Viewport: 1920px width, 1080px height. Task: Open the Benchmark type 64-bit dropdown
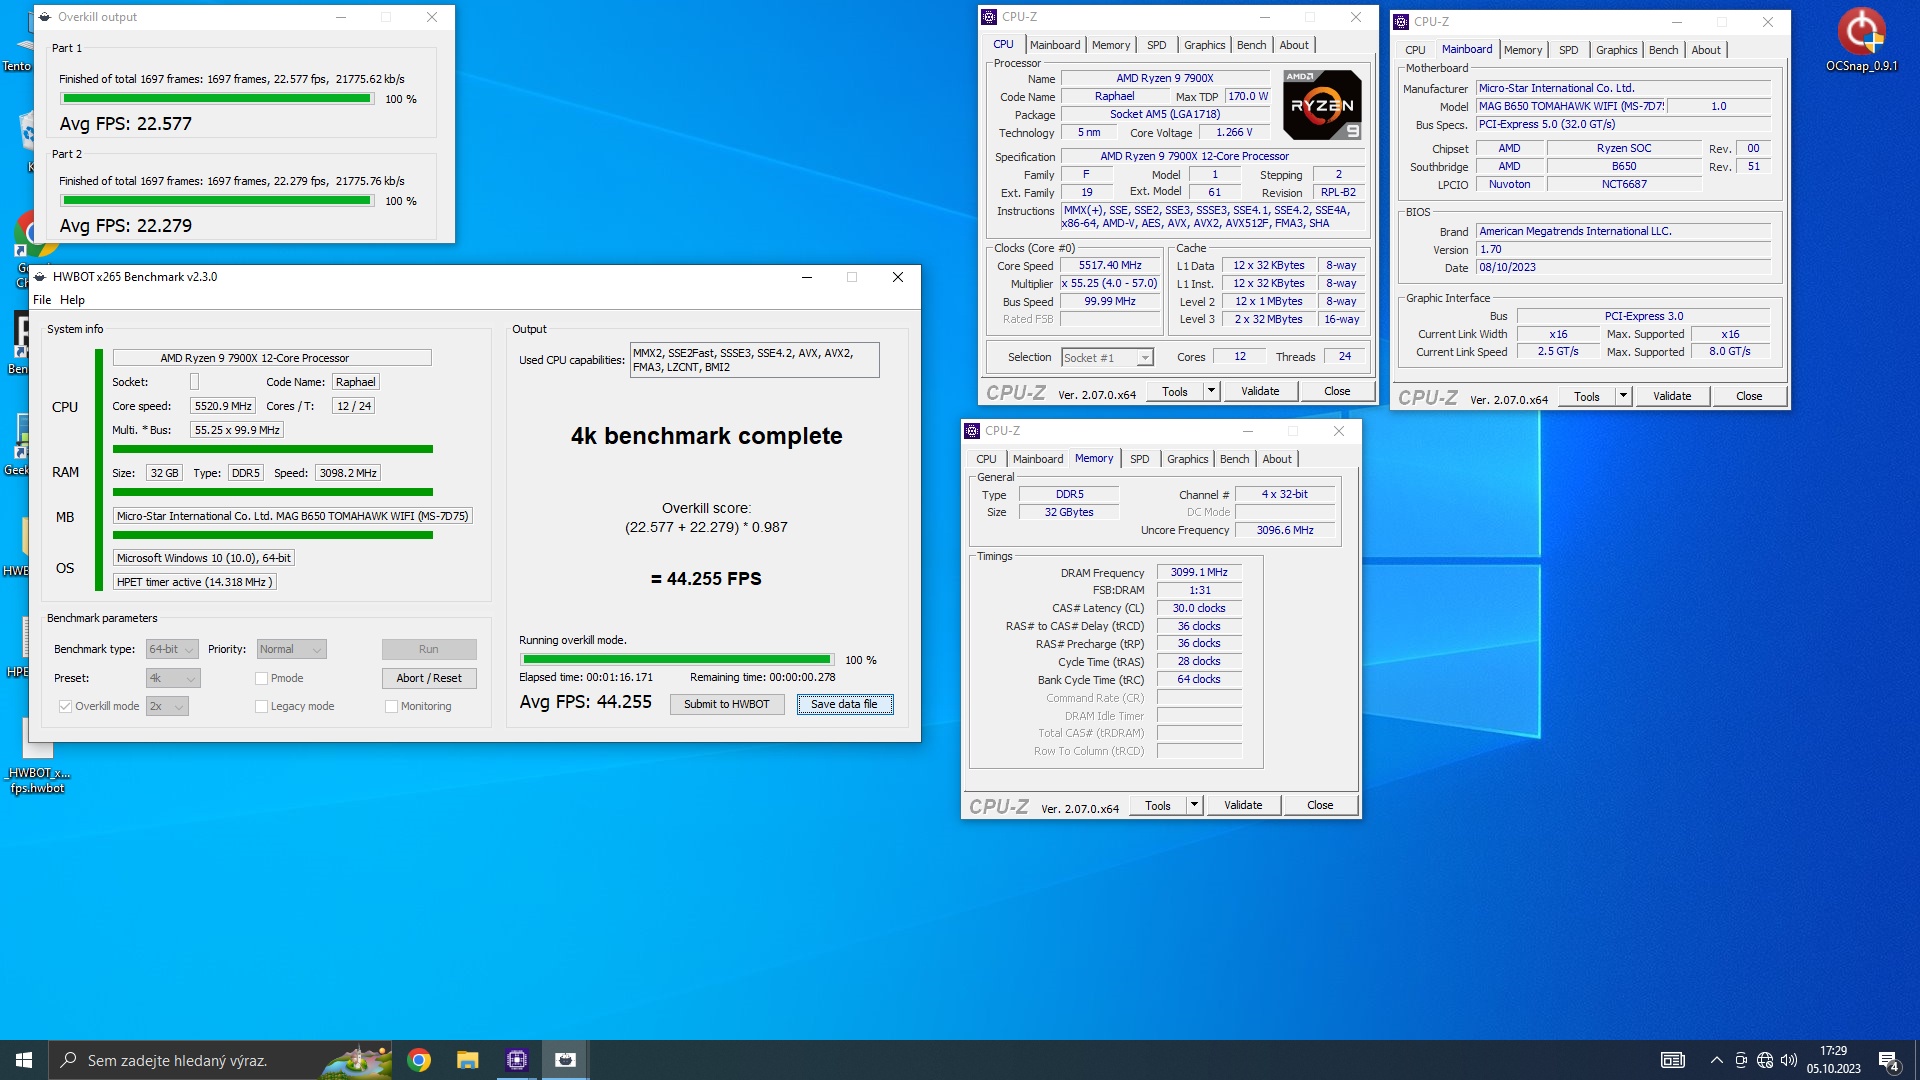[172, 649]
